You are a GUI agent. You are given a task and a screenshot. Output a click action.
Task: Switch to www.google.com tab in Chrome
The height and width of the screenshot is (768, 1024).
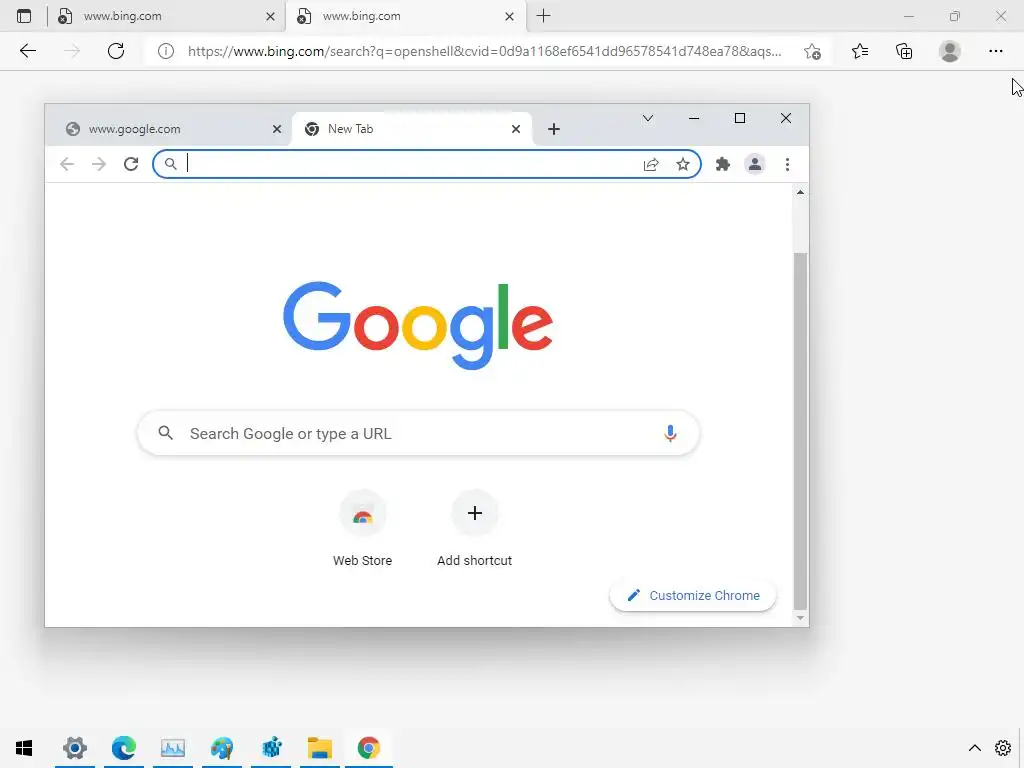(x=170, y=129)
